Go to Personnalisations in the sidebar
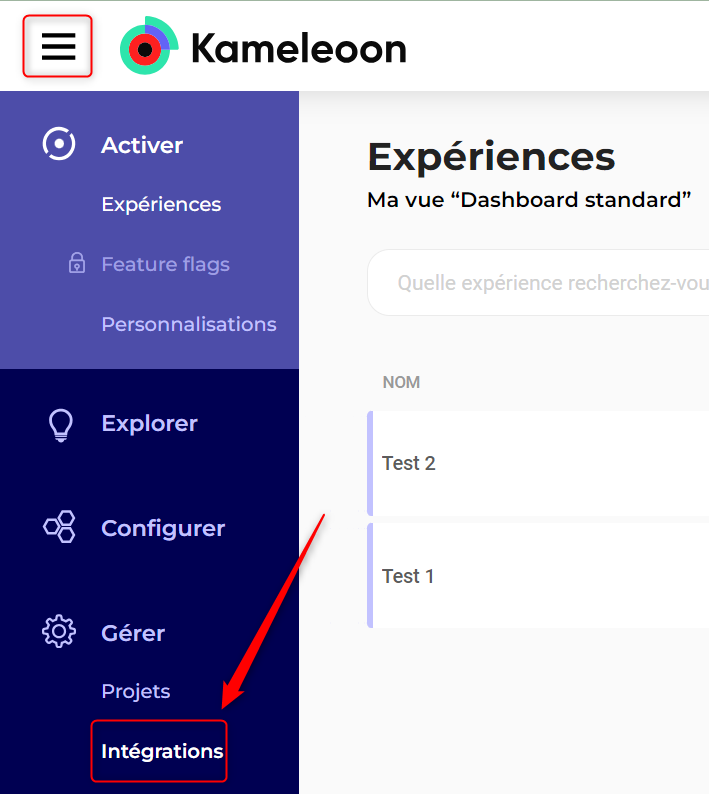Viewport: 709px width, 794px height. pos(188,324)
